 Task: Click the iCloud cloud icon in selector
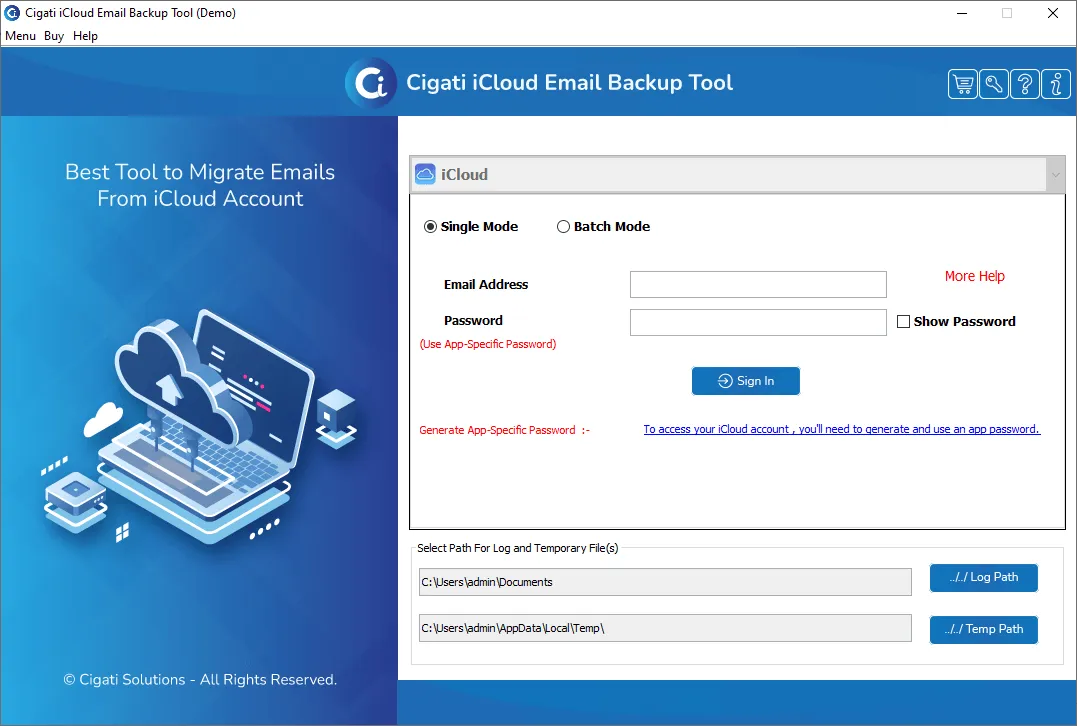tap(425, 174)
